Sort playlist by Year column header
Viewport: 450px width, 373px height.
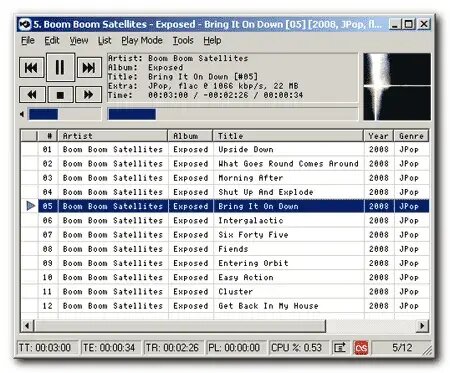(x=379, y=136)
